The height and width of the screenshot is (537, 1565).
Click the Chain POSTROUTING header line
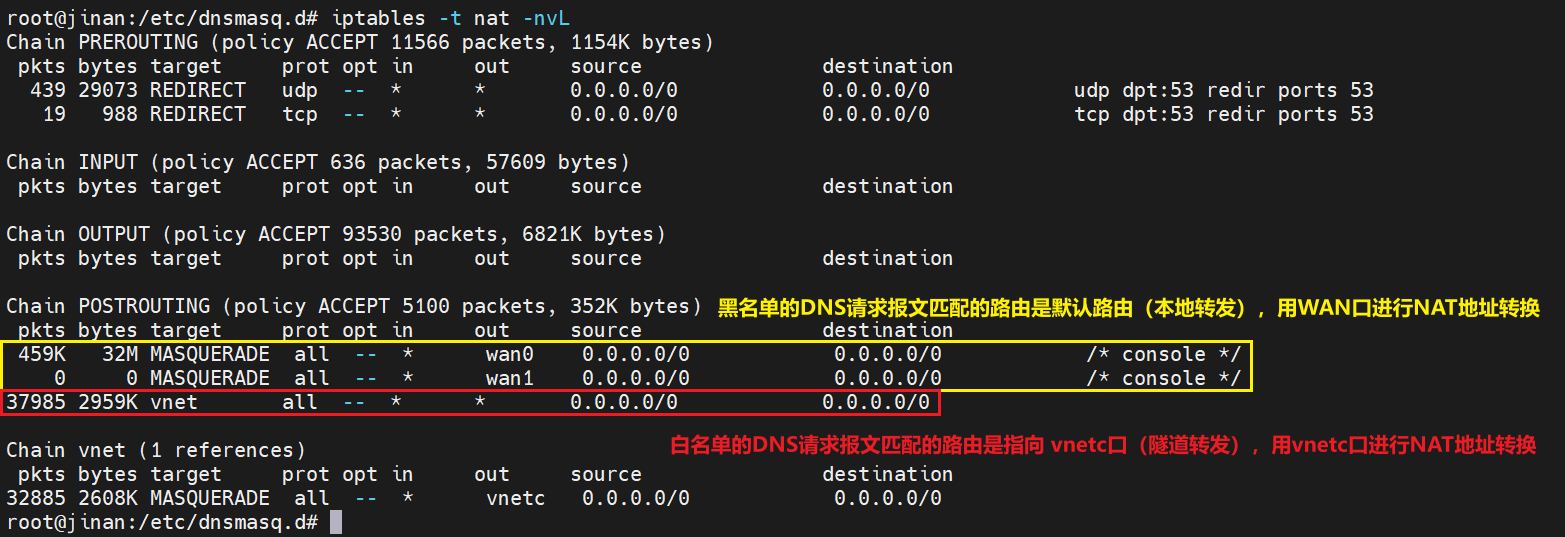tap(354, 306)
